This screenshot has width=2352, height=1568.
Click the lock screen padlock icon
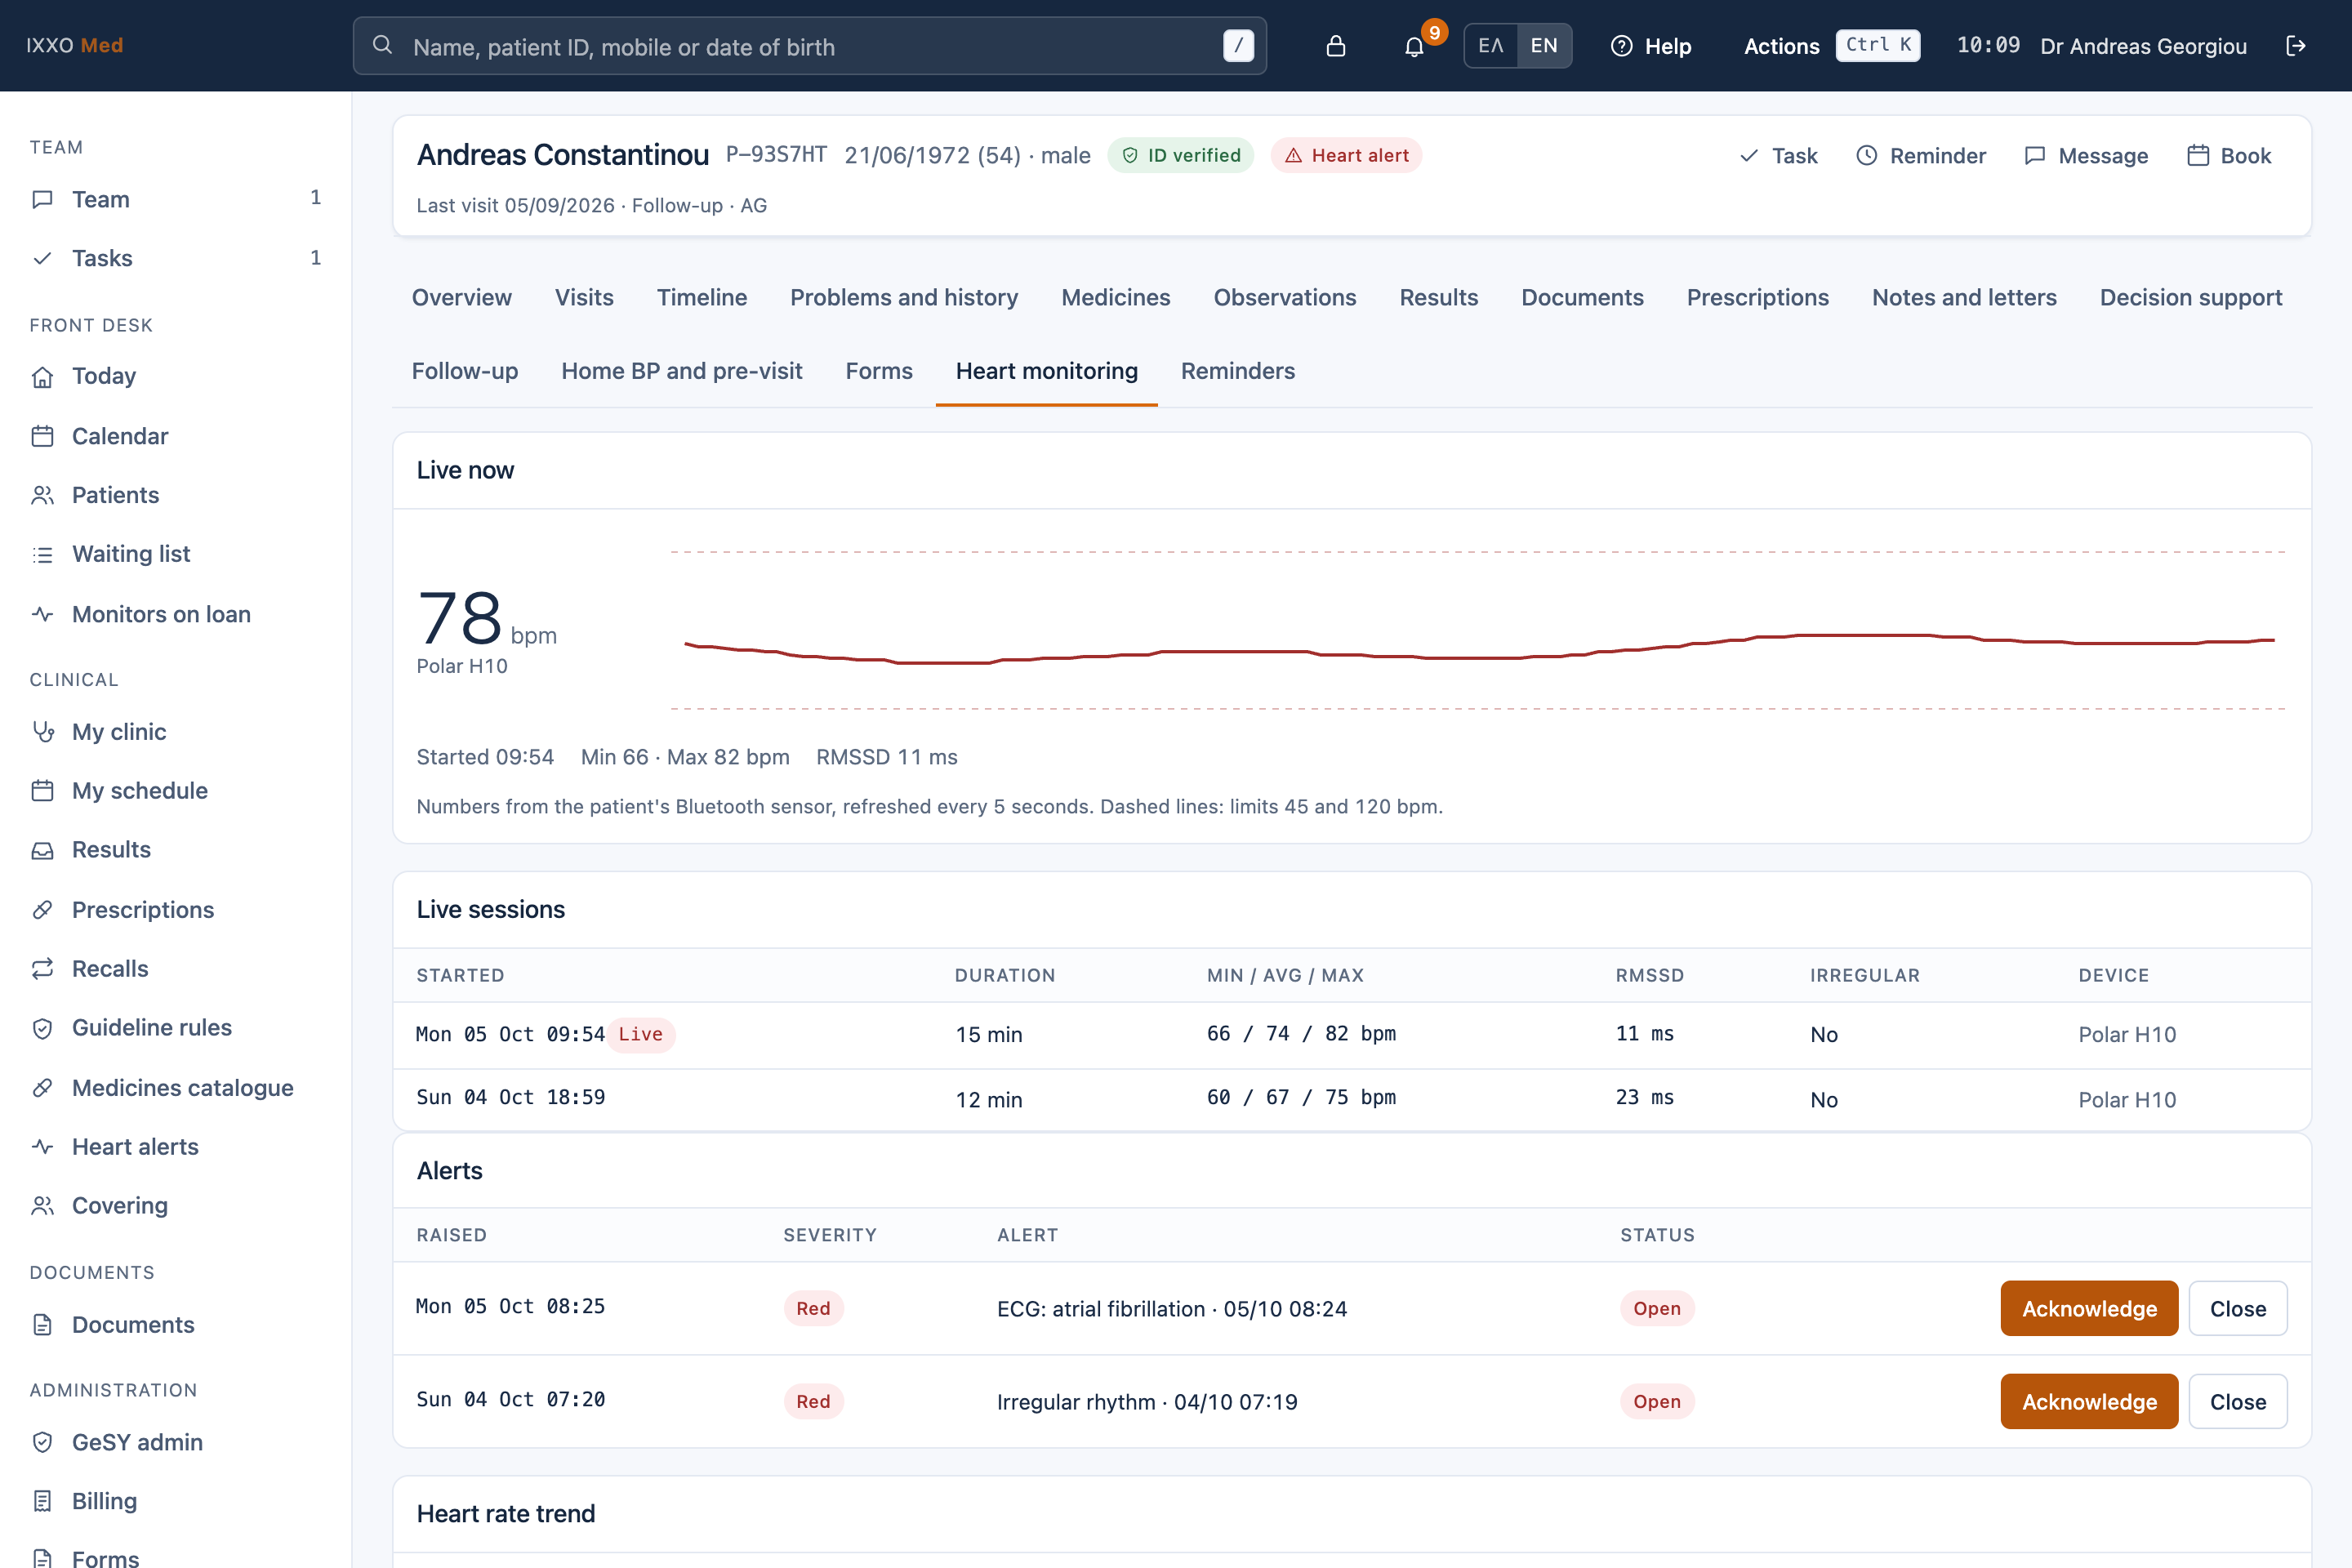tap(1335, 46)
